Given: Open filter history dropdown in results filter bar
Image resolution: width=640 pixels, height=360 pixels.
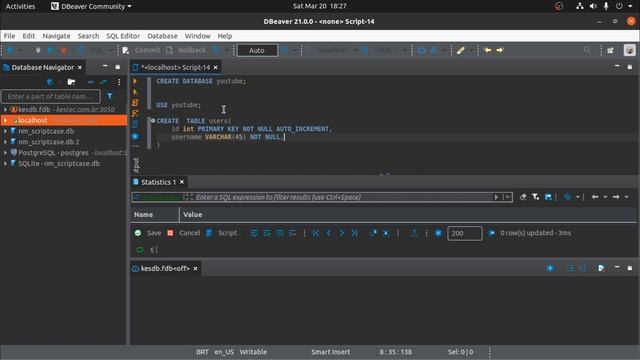Looking at the screenshot, I should click(x=507, y=197).
